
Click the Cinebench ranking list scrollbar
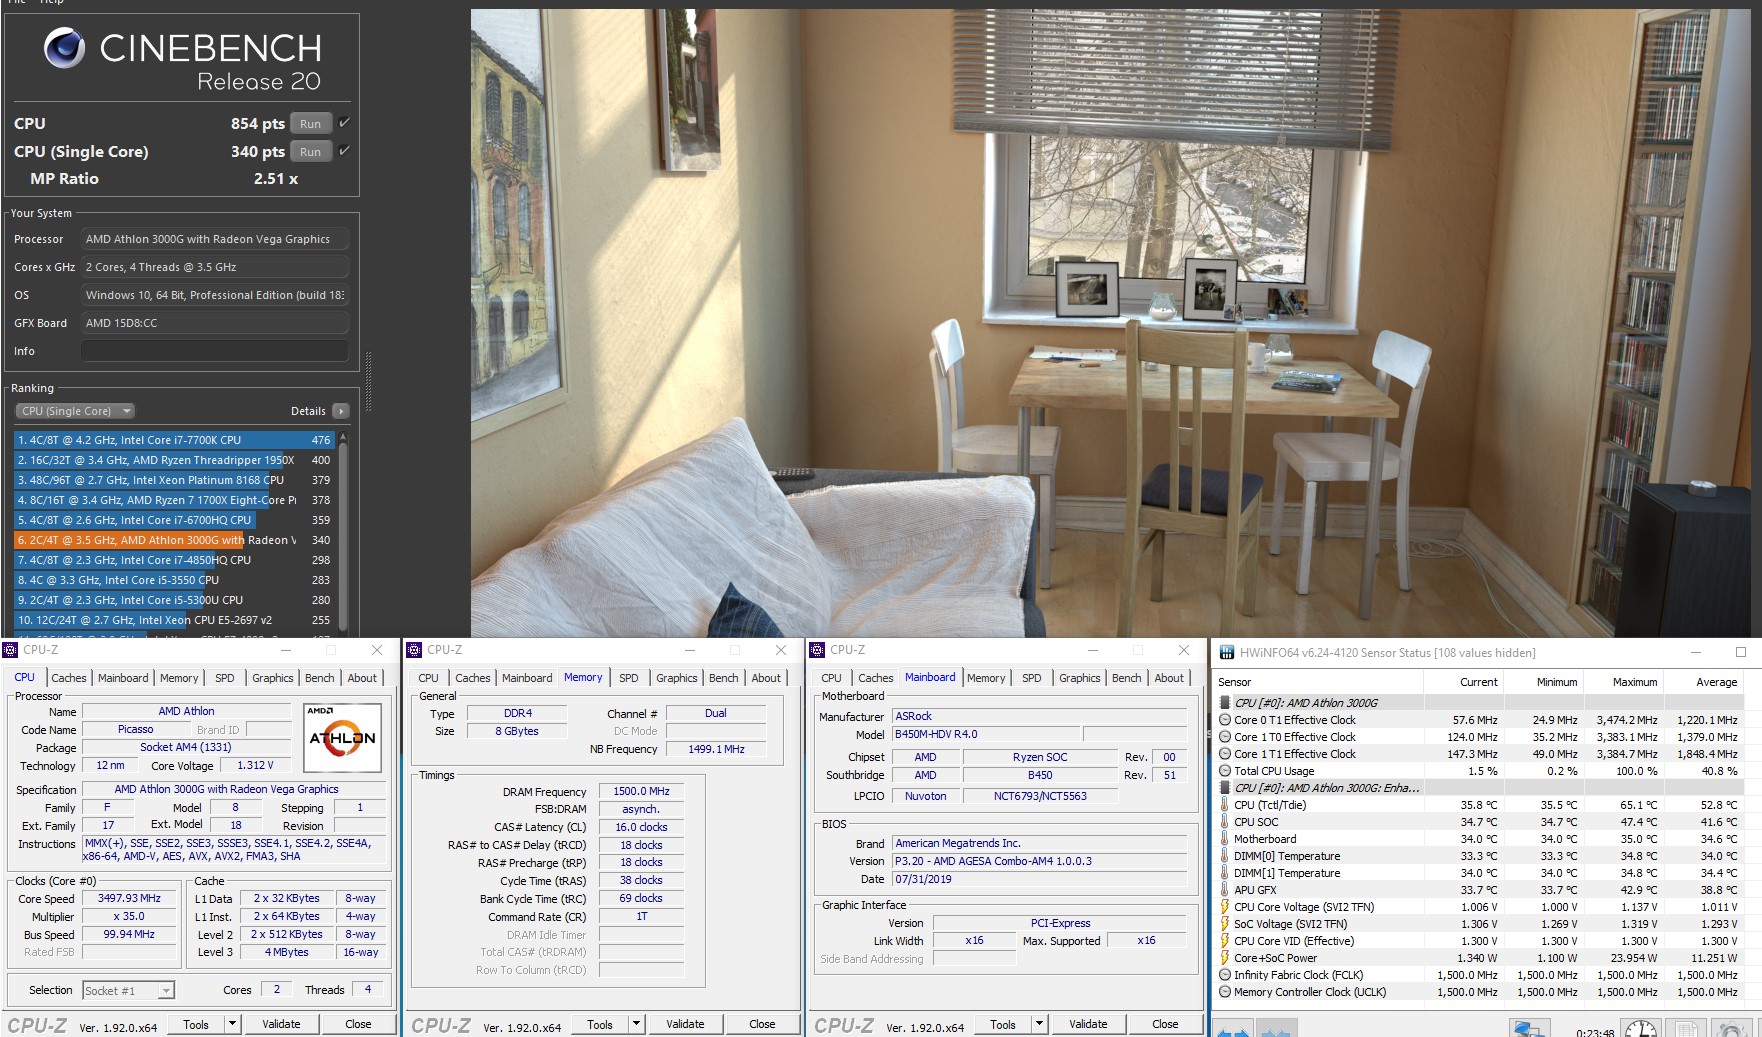343,535
